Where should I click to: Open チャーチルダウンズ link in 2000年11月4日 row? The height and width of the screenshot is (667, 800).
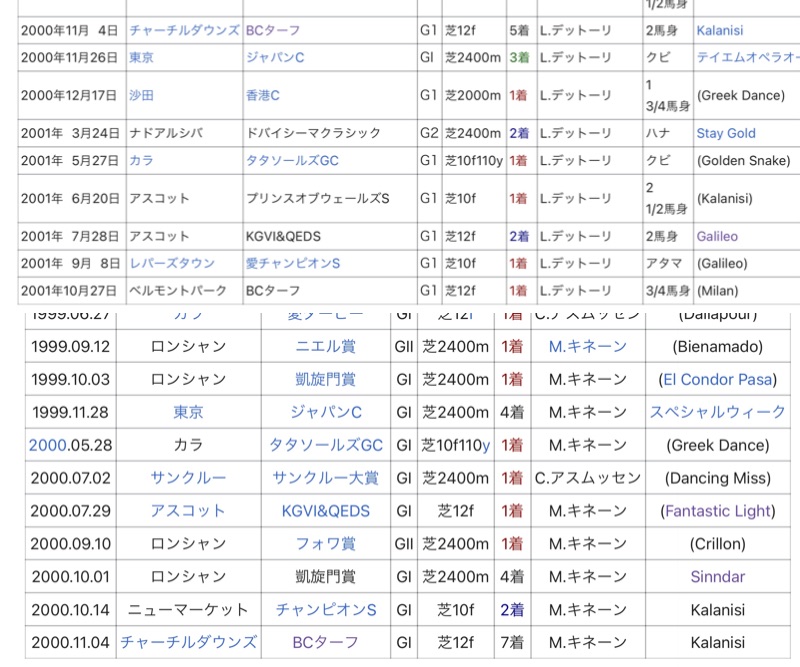tap(184, 30)
